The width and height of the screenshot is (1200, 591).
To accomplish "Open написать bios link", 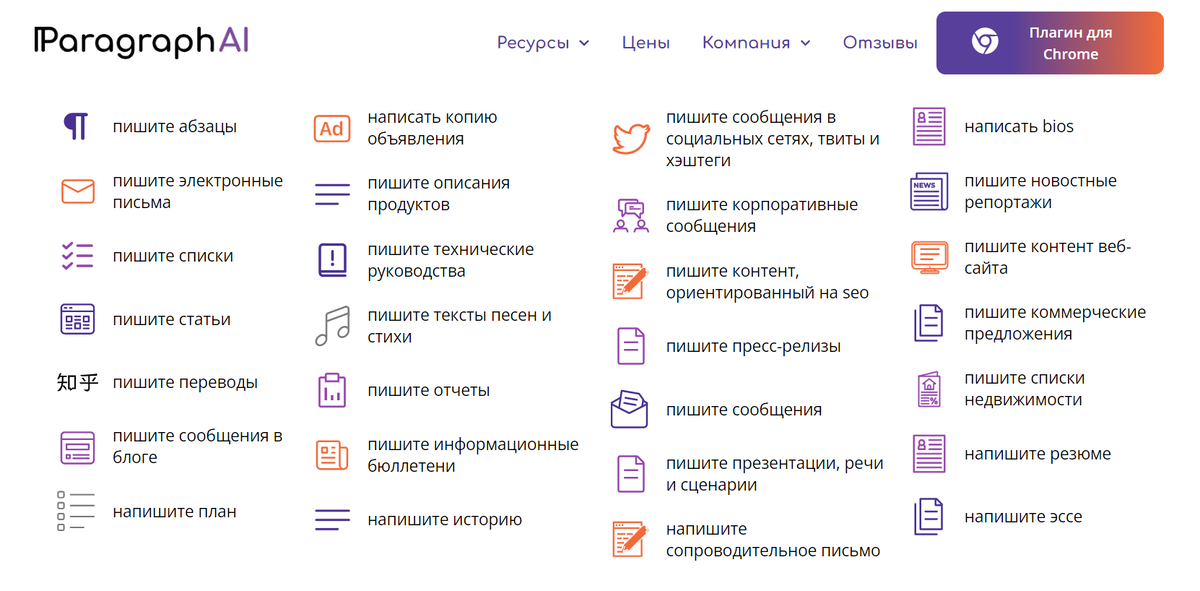I will (1019, 127).
